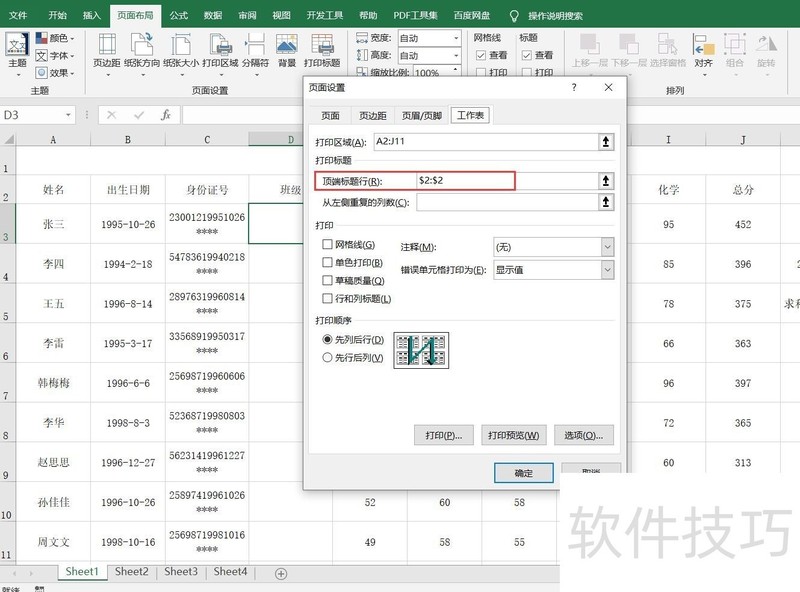Open the Formulas (公式) ribbon tab
Image resolution: width=800 pixels, height=592 pixels.
[179, 15]
